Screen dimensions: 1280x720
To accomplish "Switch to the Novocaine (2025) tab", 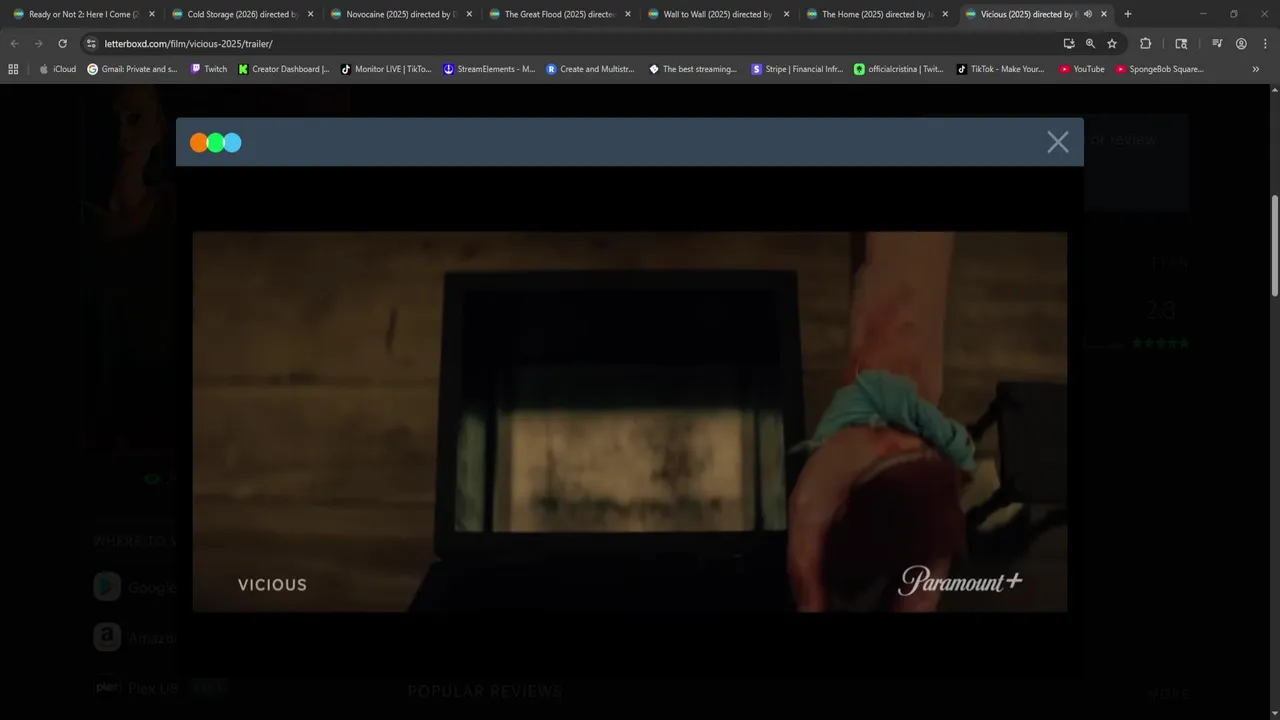I will (400, 14).
